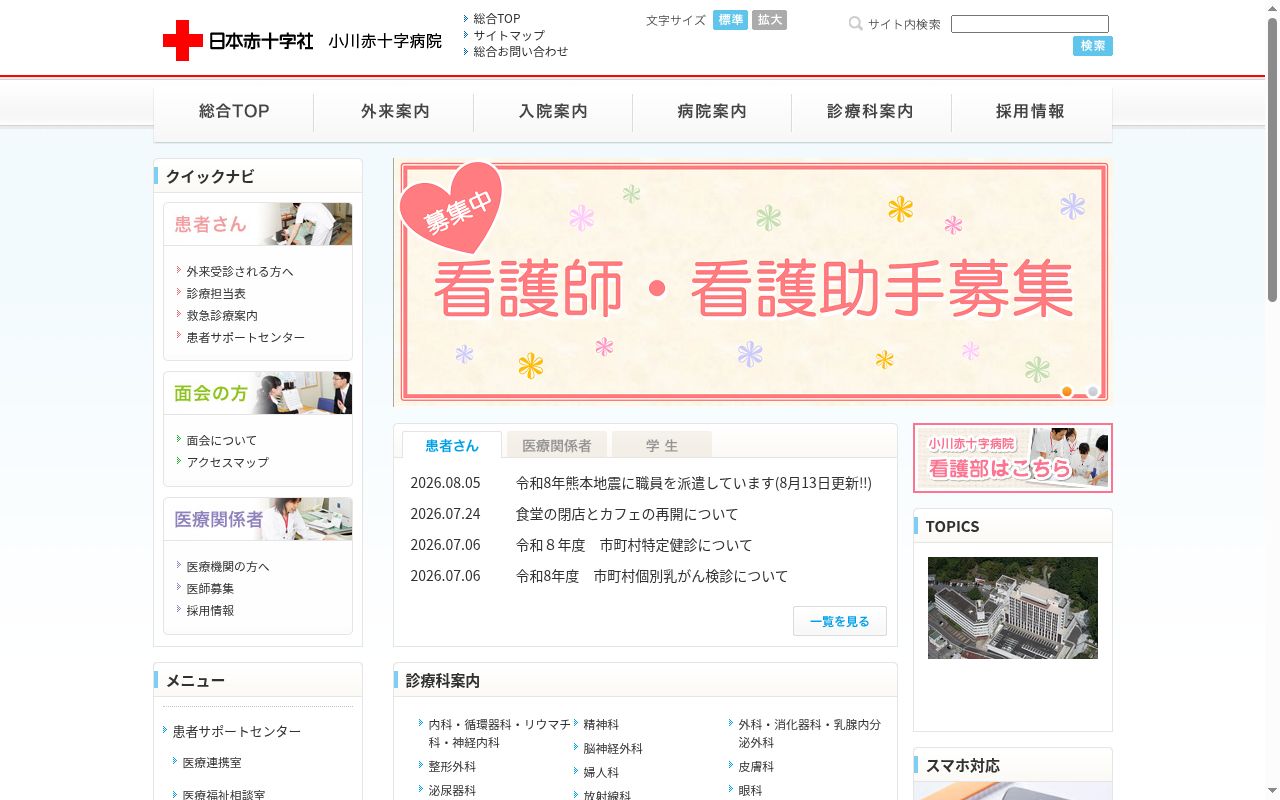Open the 外来案内 navigation menu
This screenshot has height=800, width=1280.
(394, 112)
